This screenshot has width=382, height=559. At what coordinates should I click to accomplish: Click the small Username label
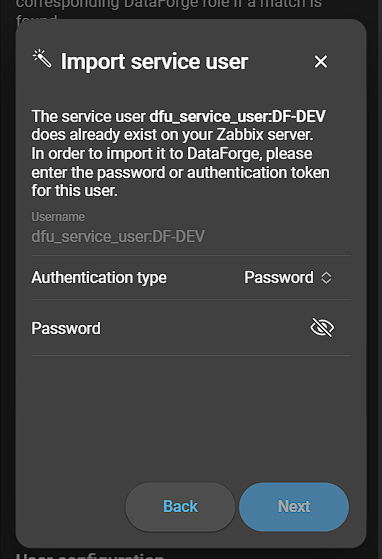point(58,217)
